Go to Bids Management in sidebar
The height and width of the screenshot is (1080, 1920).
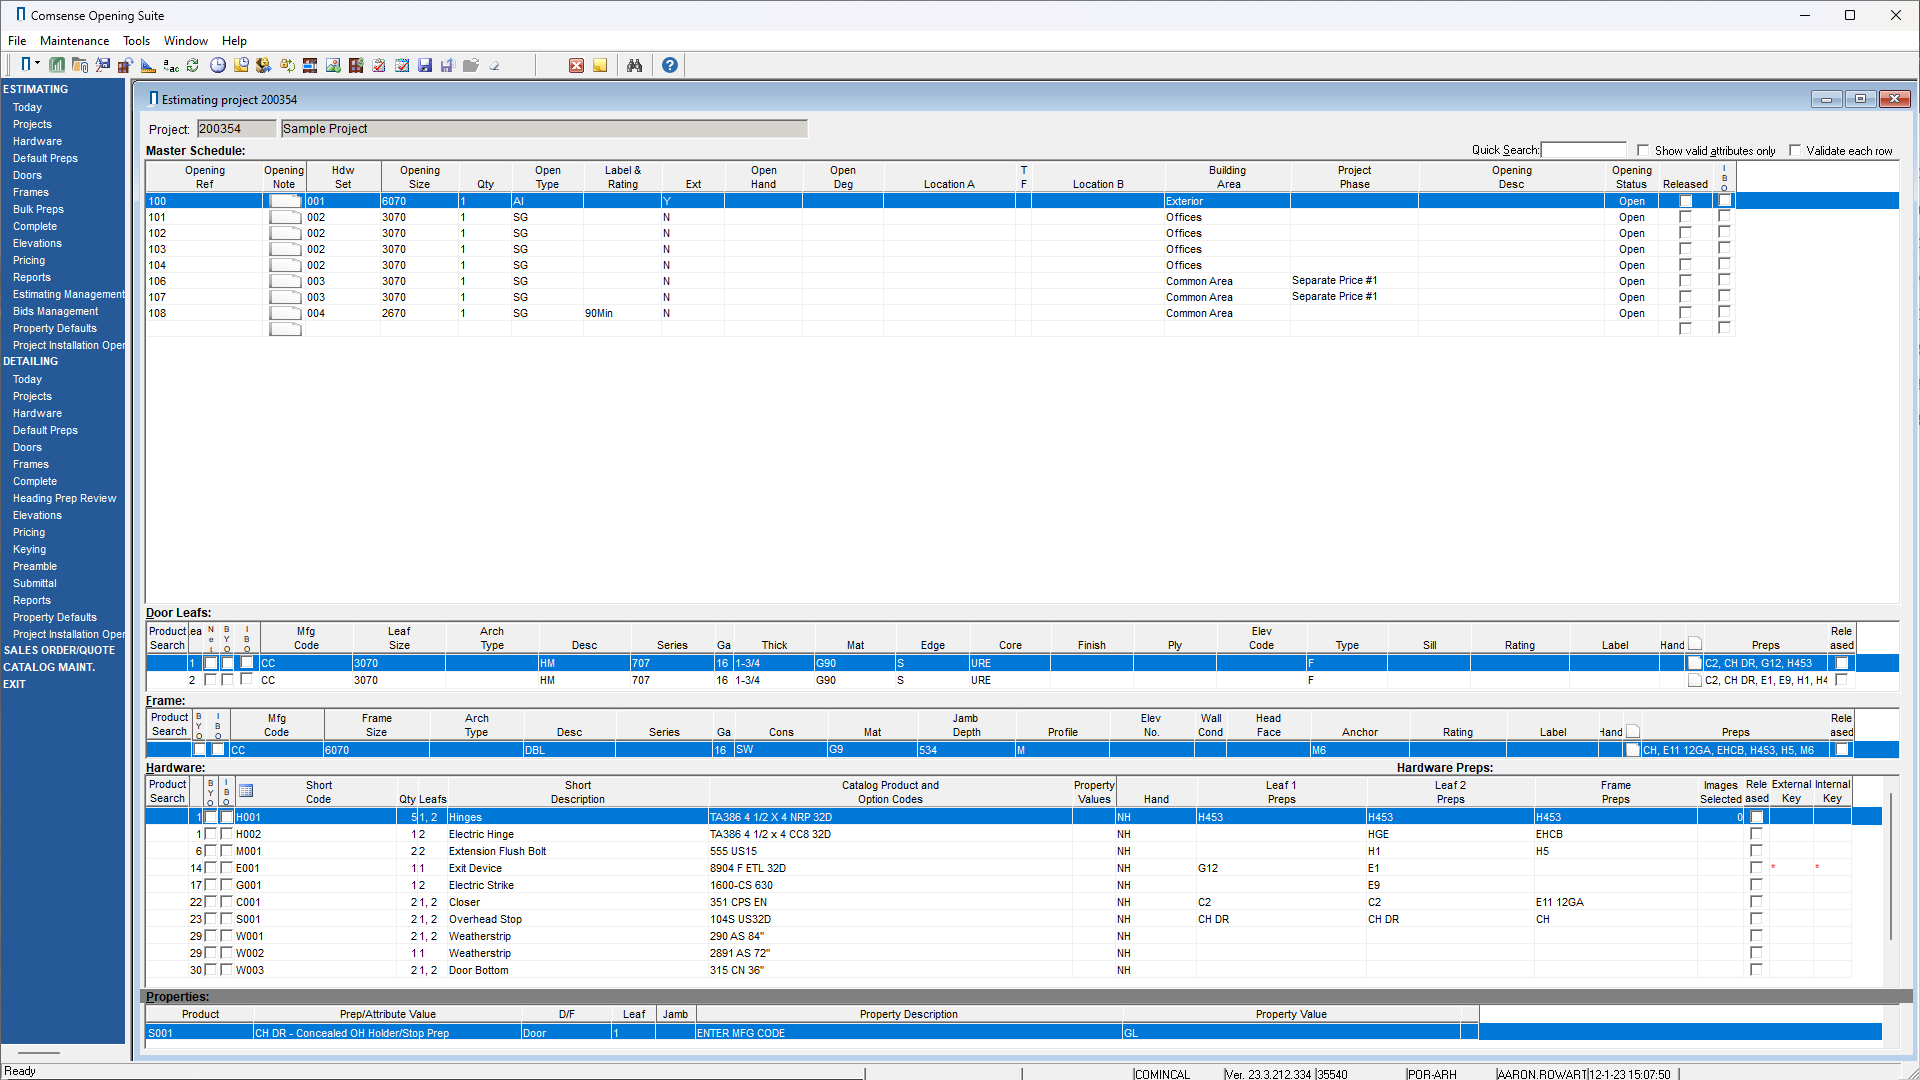(x=55, y=311)
